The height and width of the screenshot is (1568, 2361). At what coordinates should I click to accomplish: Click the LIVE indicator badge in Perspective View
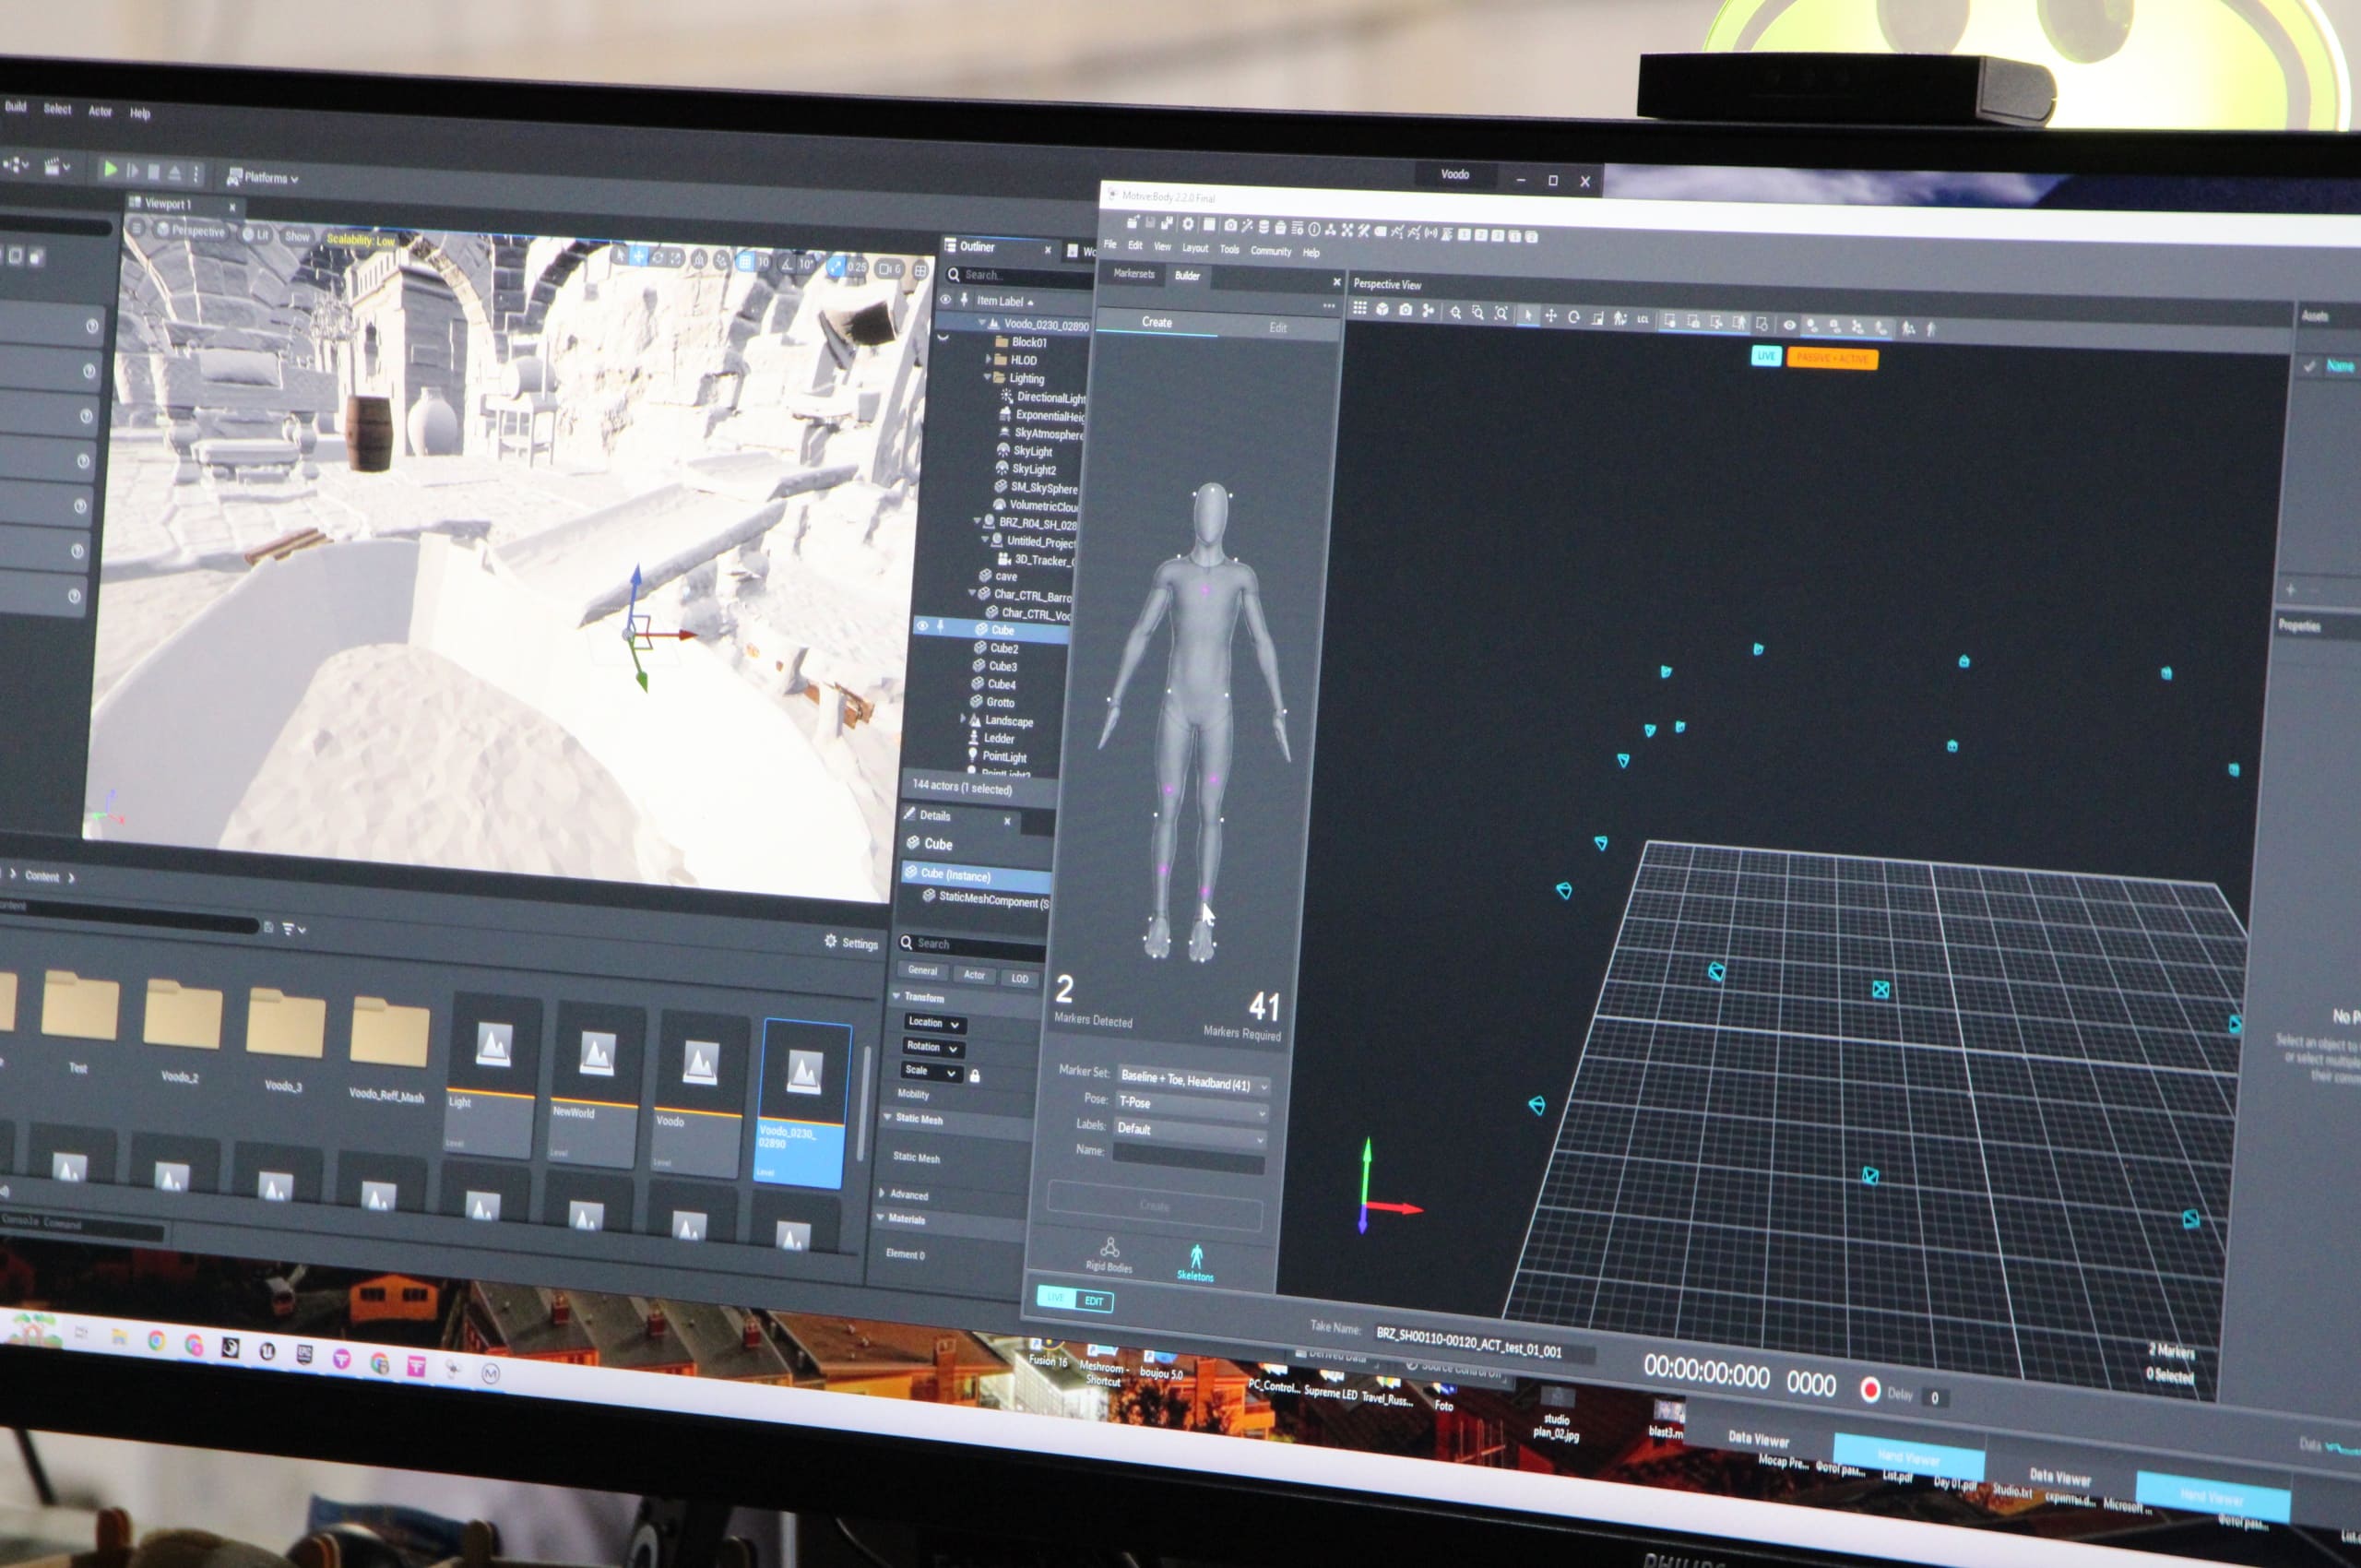coord(1766,355)
